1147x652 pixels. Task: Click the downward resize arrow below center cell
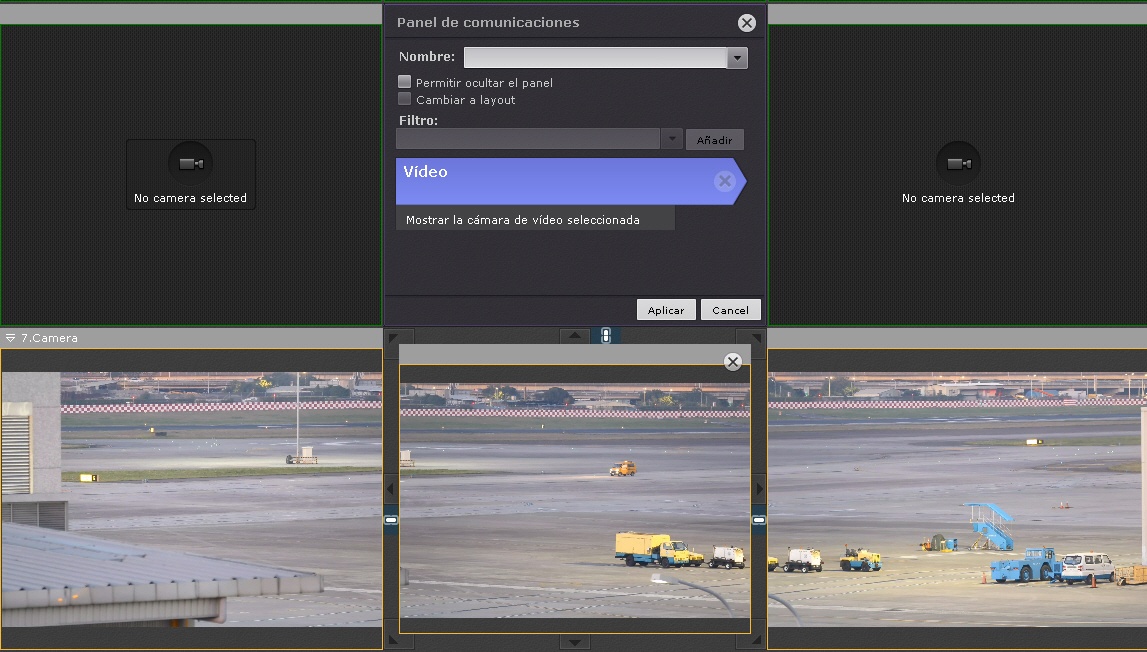(x=574, y=642)
